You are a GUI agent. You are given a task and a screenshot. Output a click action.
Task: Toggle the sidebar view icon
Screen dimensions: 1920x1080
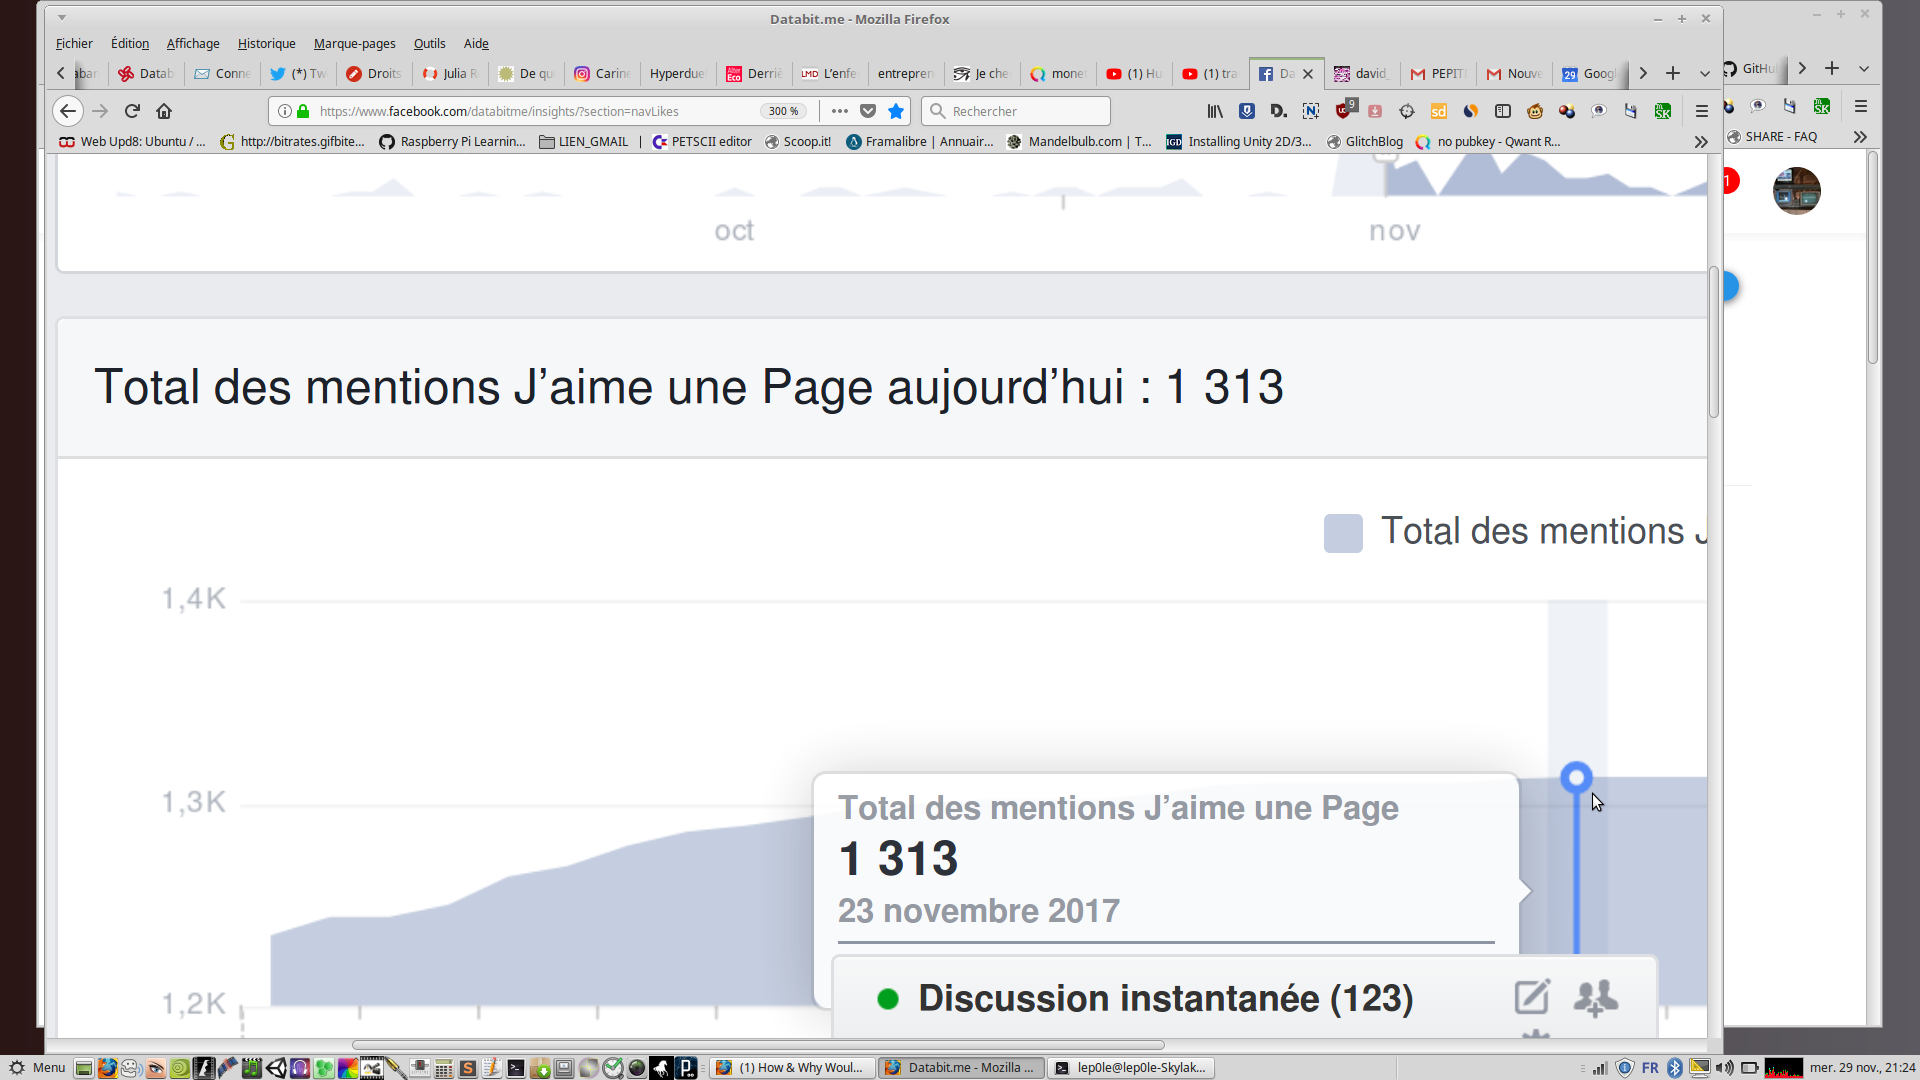(1502, 111)
